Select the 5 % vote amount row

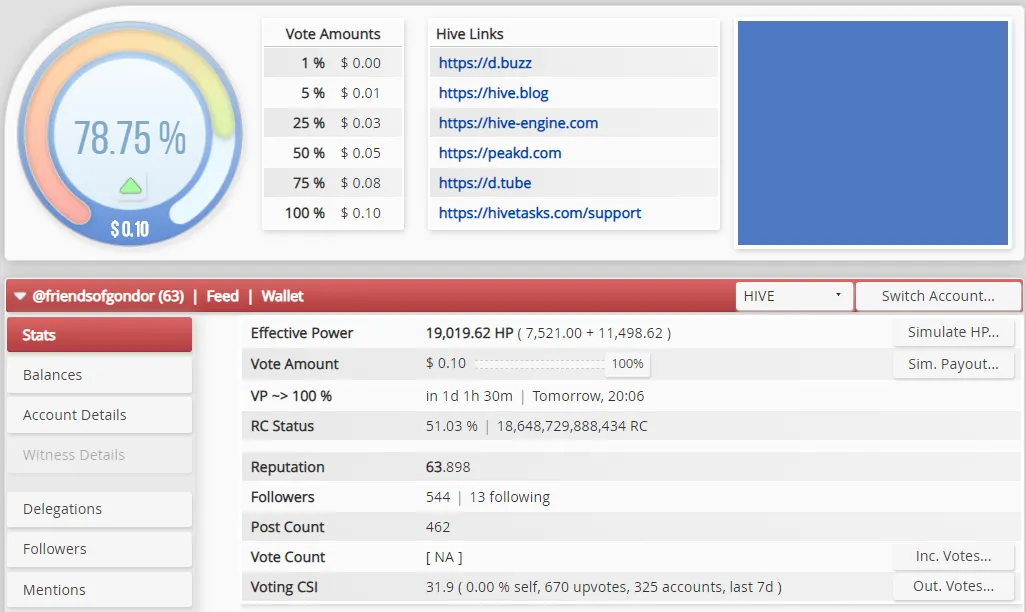click(x=333, y=94)
